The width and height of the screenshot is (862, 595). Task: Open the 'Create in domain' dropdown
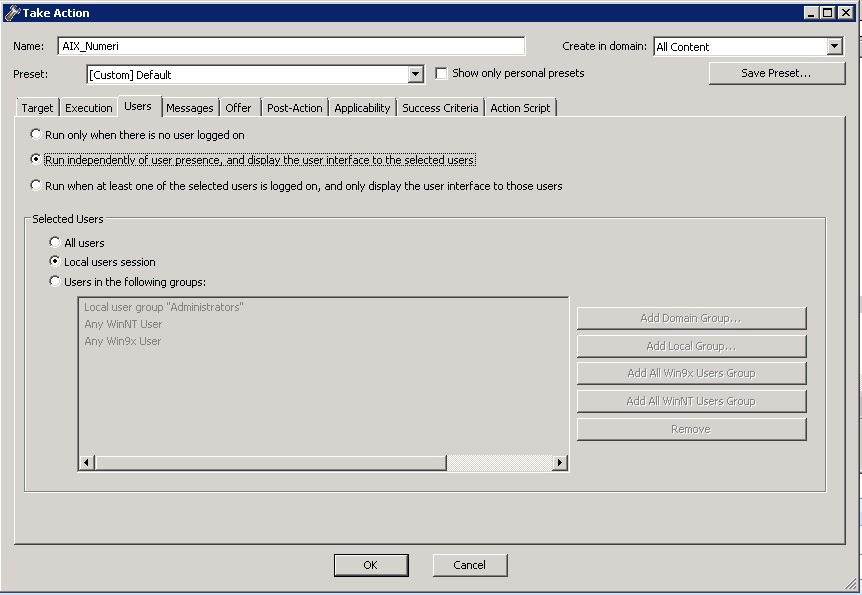tap(836, 46)
